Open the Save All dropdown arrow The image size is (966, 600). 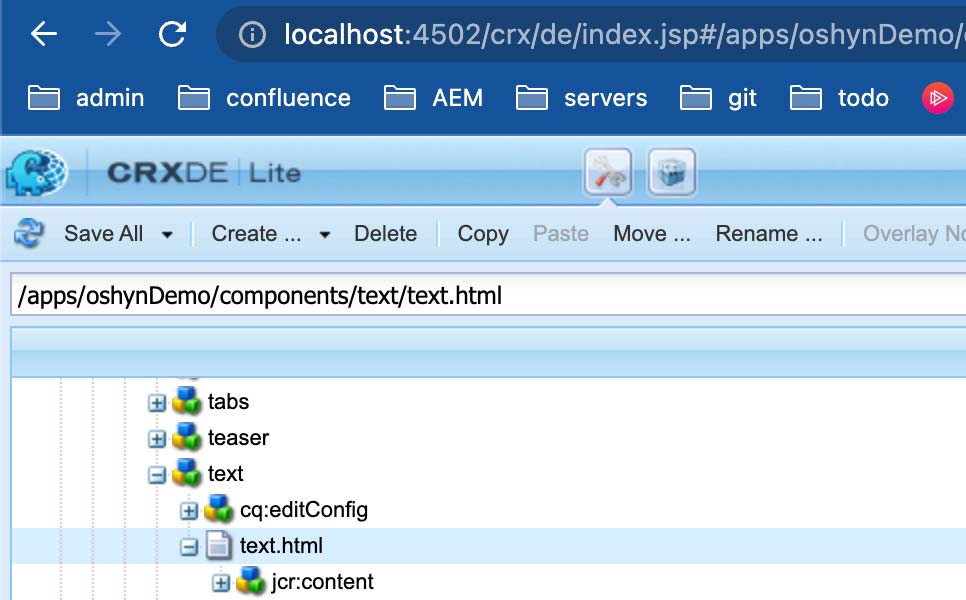pyautogui.click(x=167, y=235)
